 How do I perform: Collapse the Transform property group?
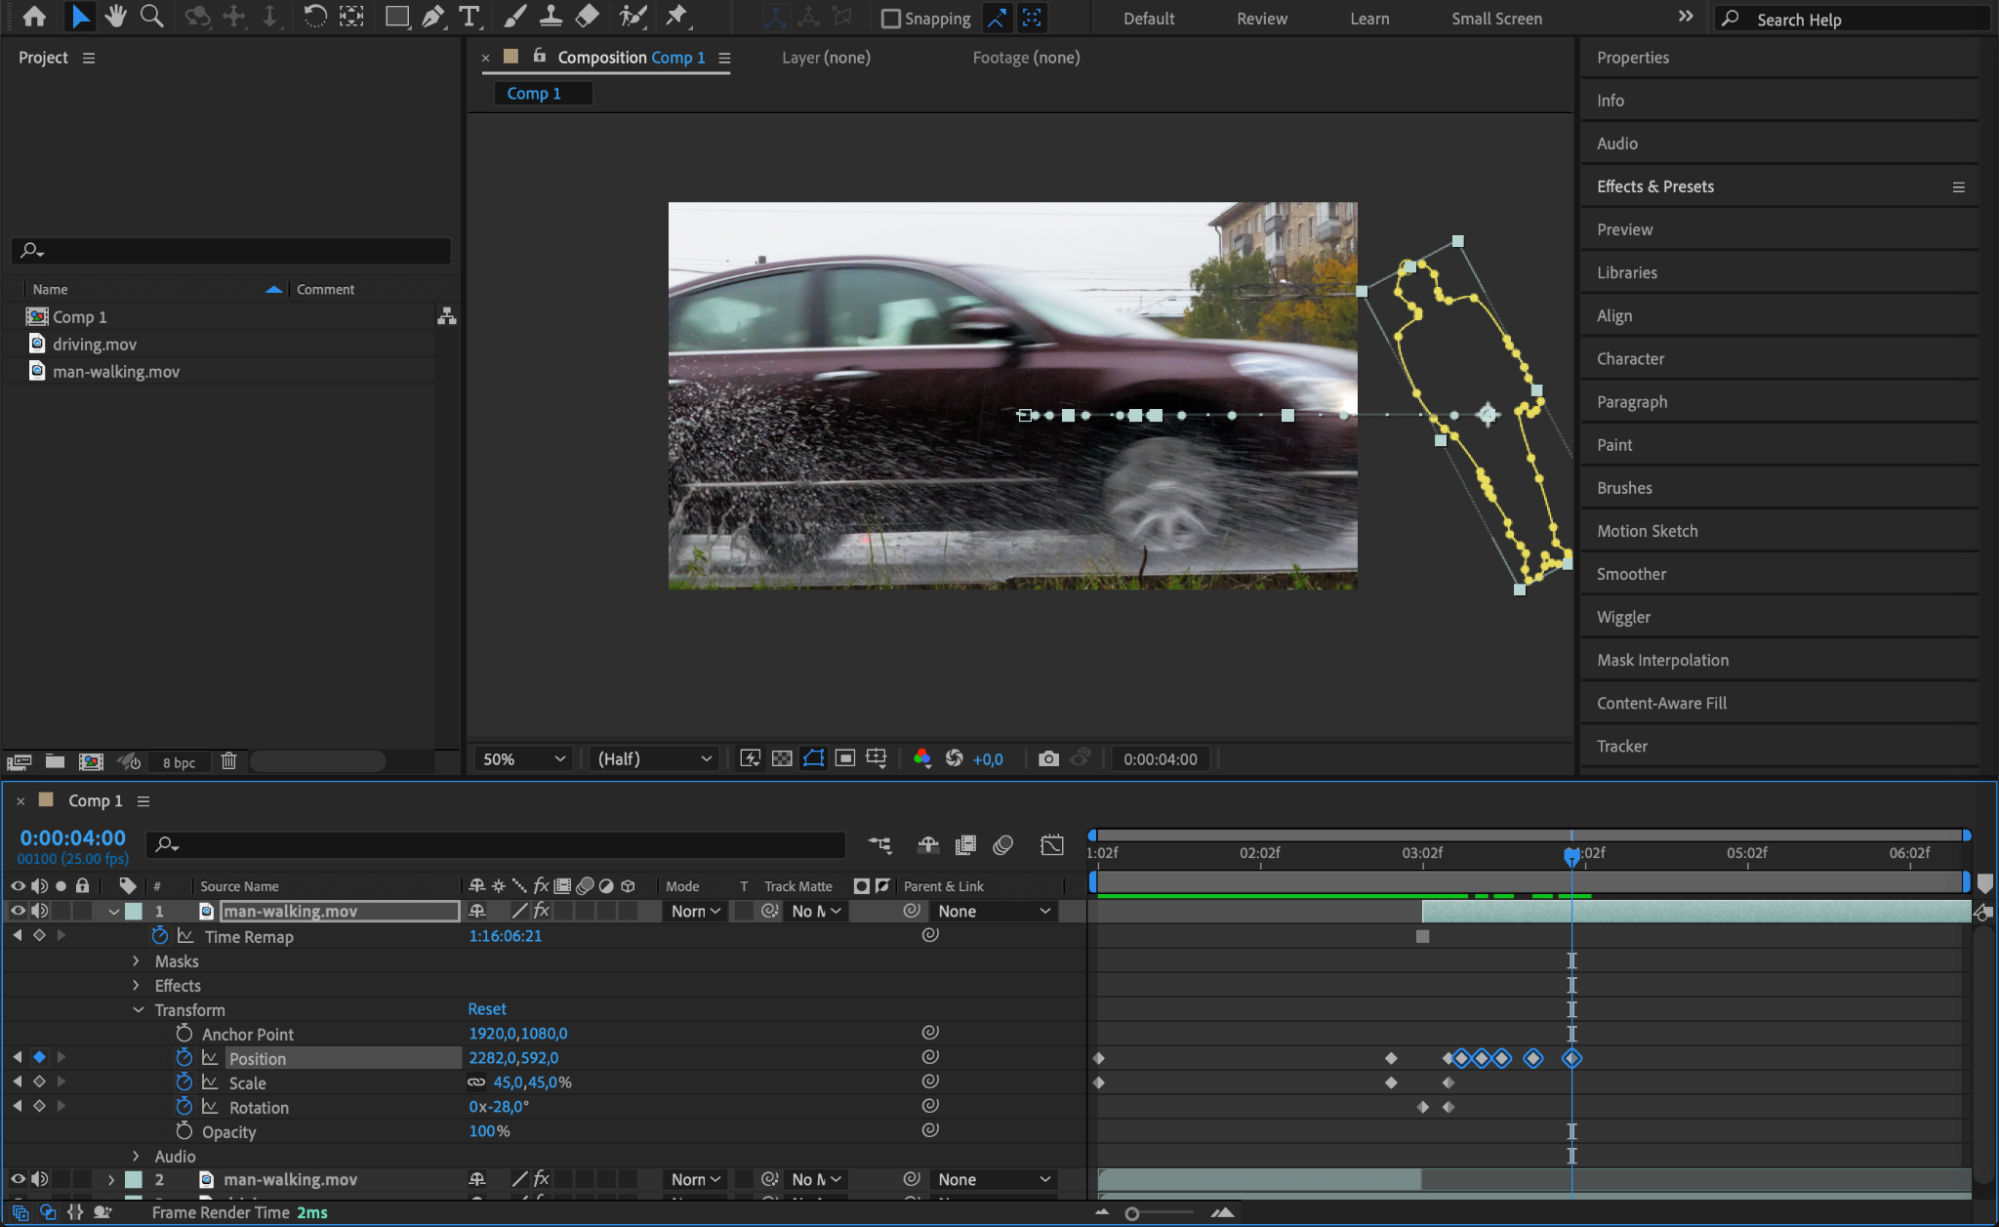tap(139, 1010)
